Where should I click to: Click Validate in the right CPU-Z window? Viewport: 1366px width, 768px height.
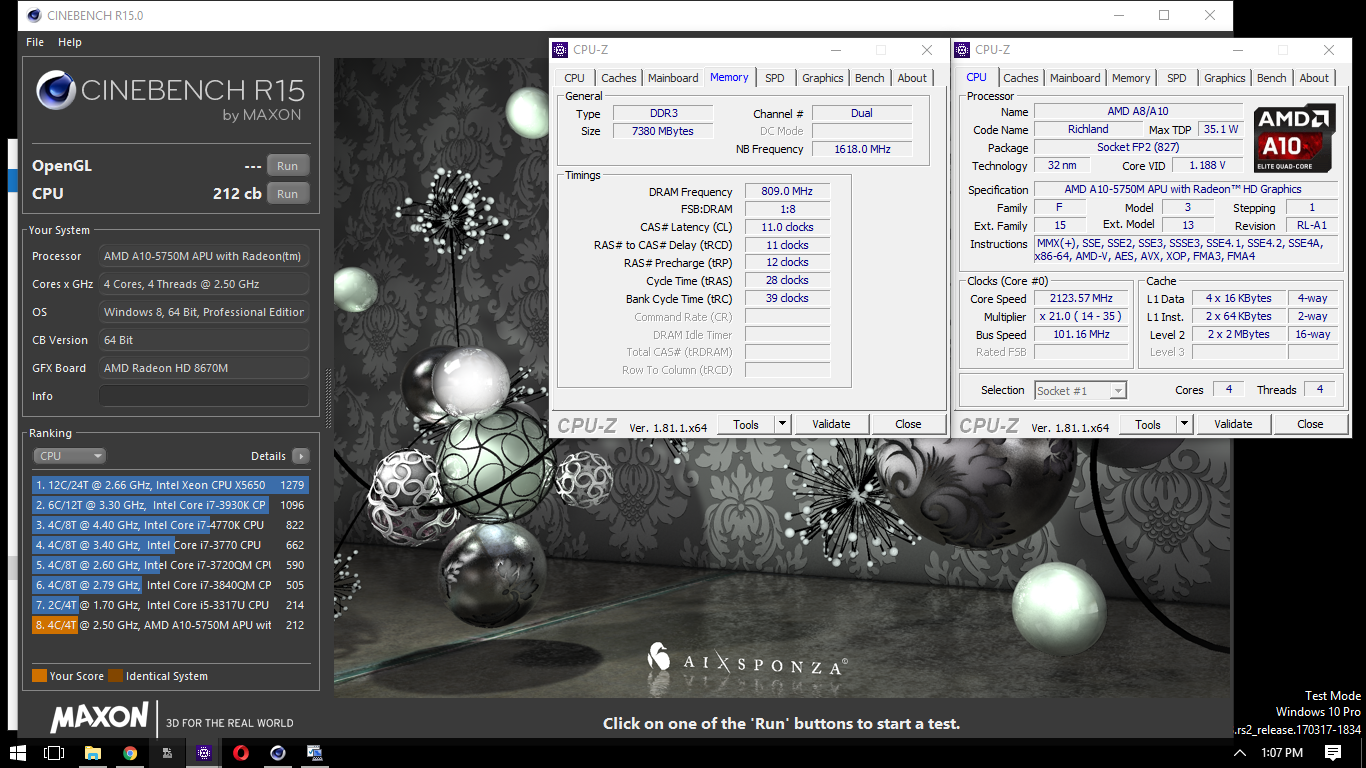[x=1233, y=424]
